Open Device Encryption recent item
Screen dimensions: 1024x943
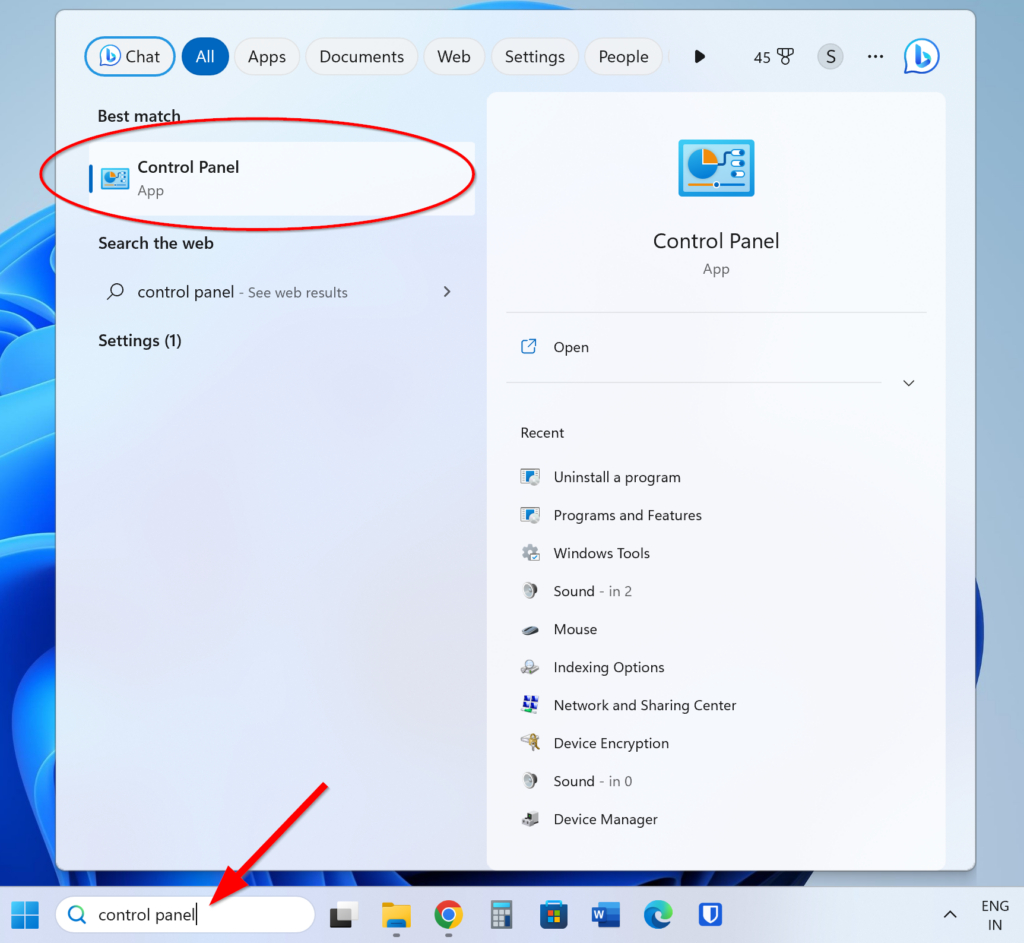pyautogui.click(x=716, y=743)
